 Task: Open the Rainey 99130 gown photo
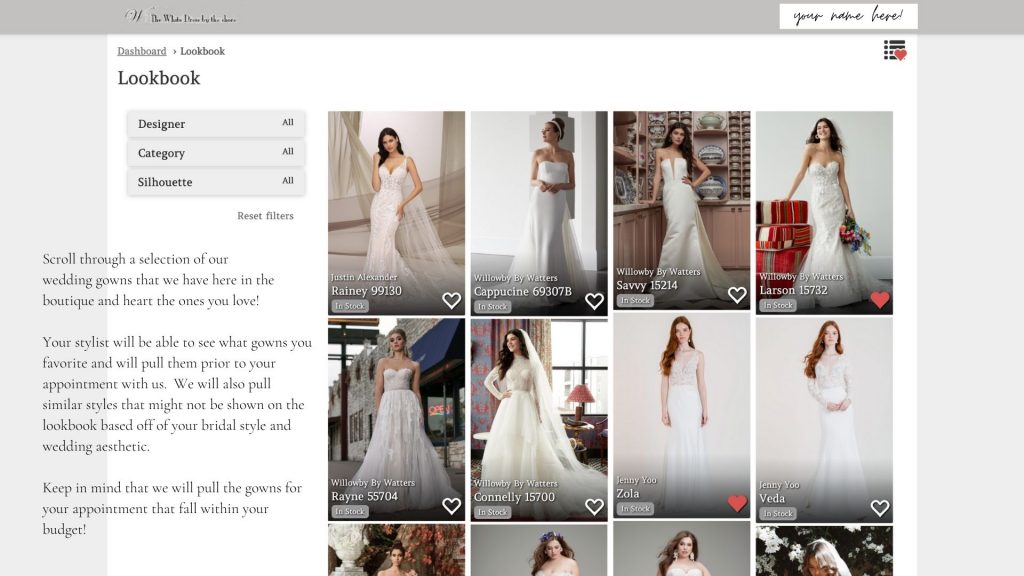click(x=396, y=190)
